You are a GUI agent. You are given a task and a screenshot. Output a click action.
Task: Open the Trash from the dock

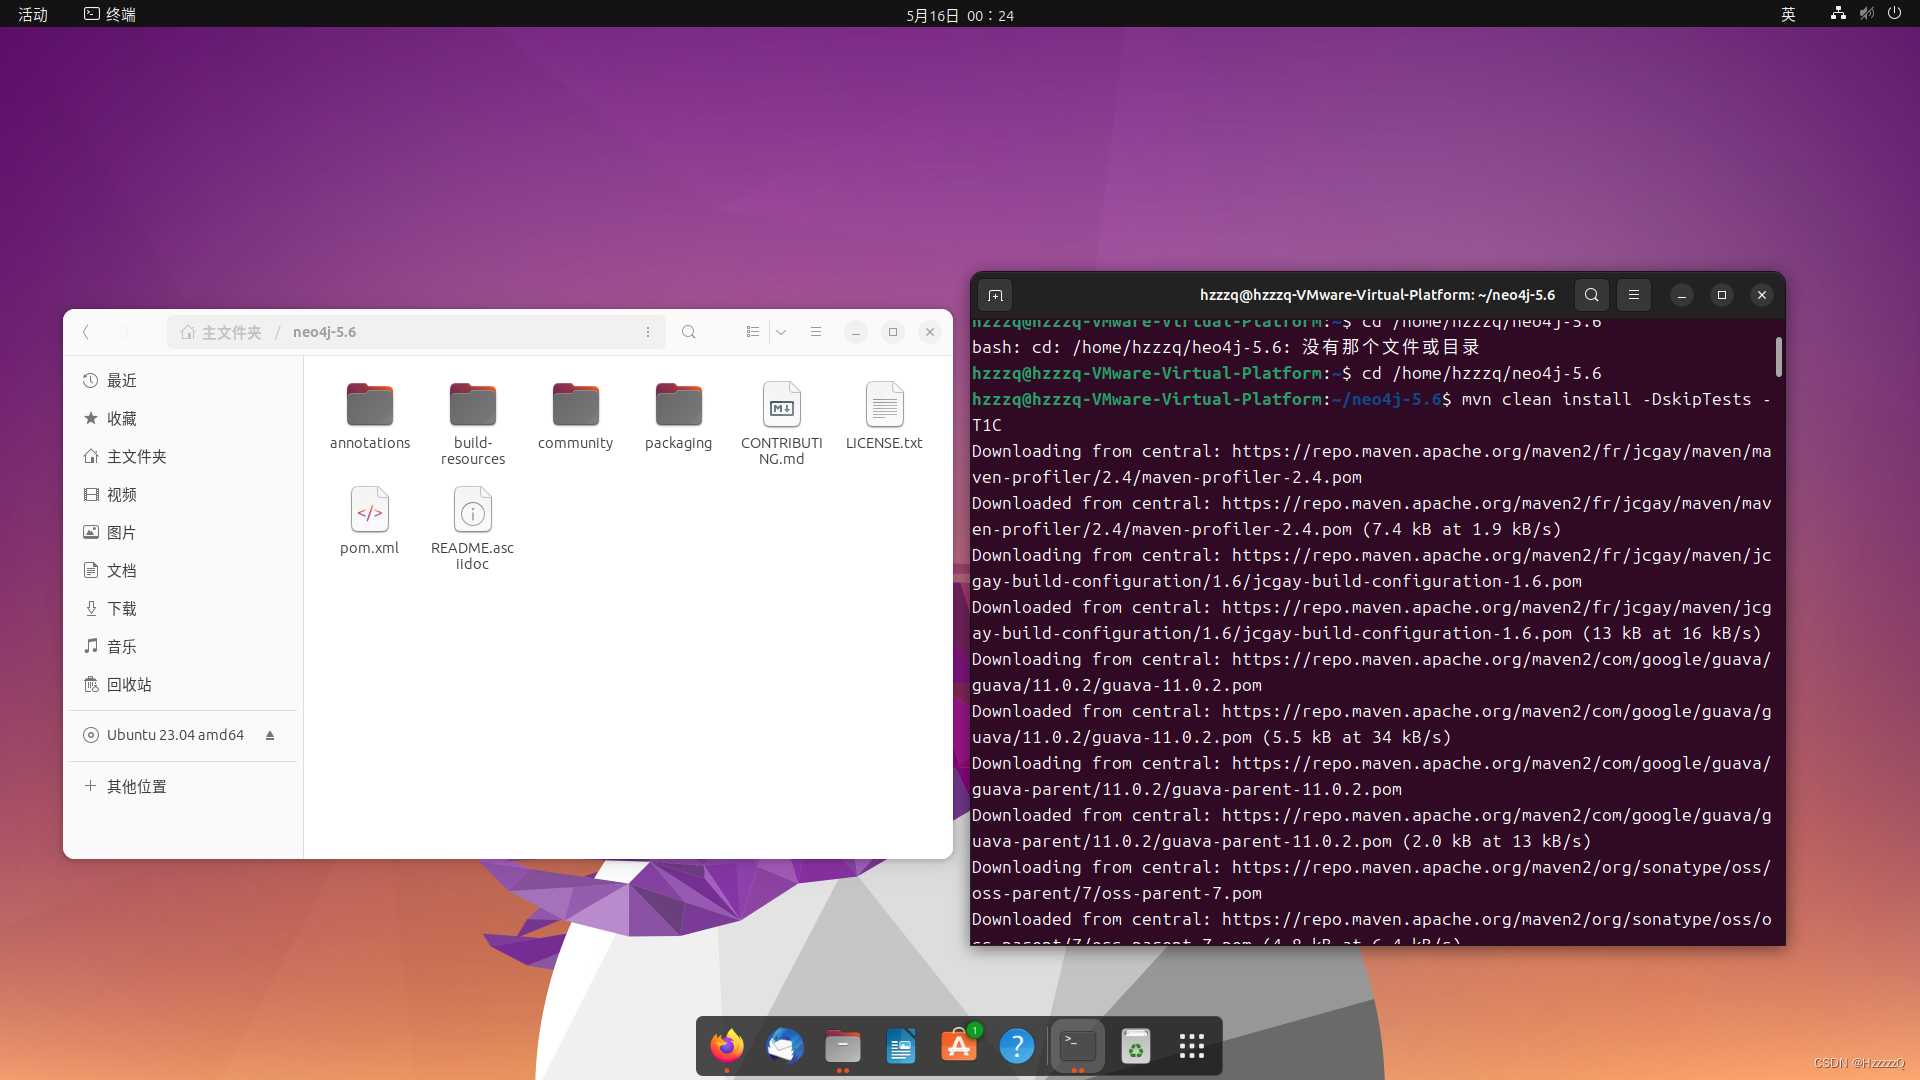point(1136,1047)
